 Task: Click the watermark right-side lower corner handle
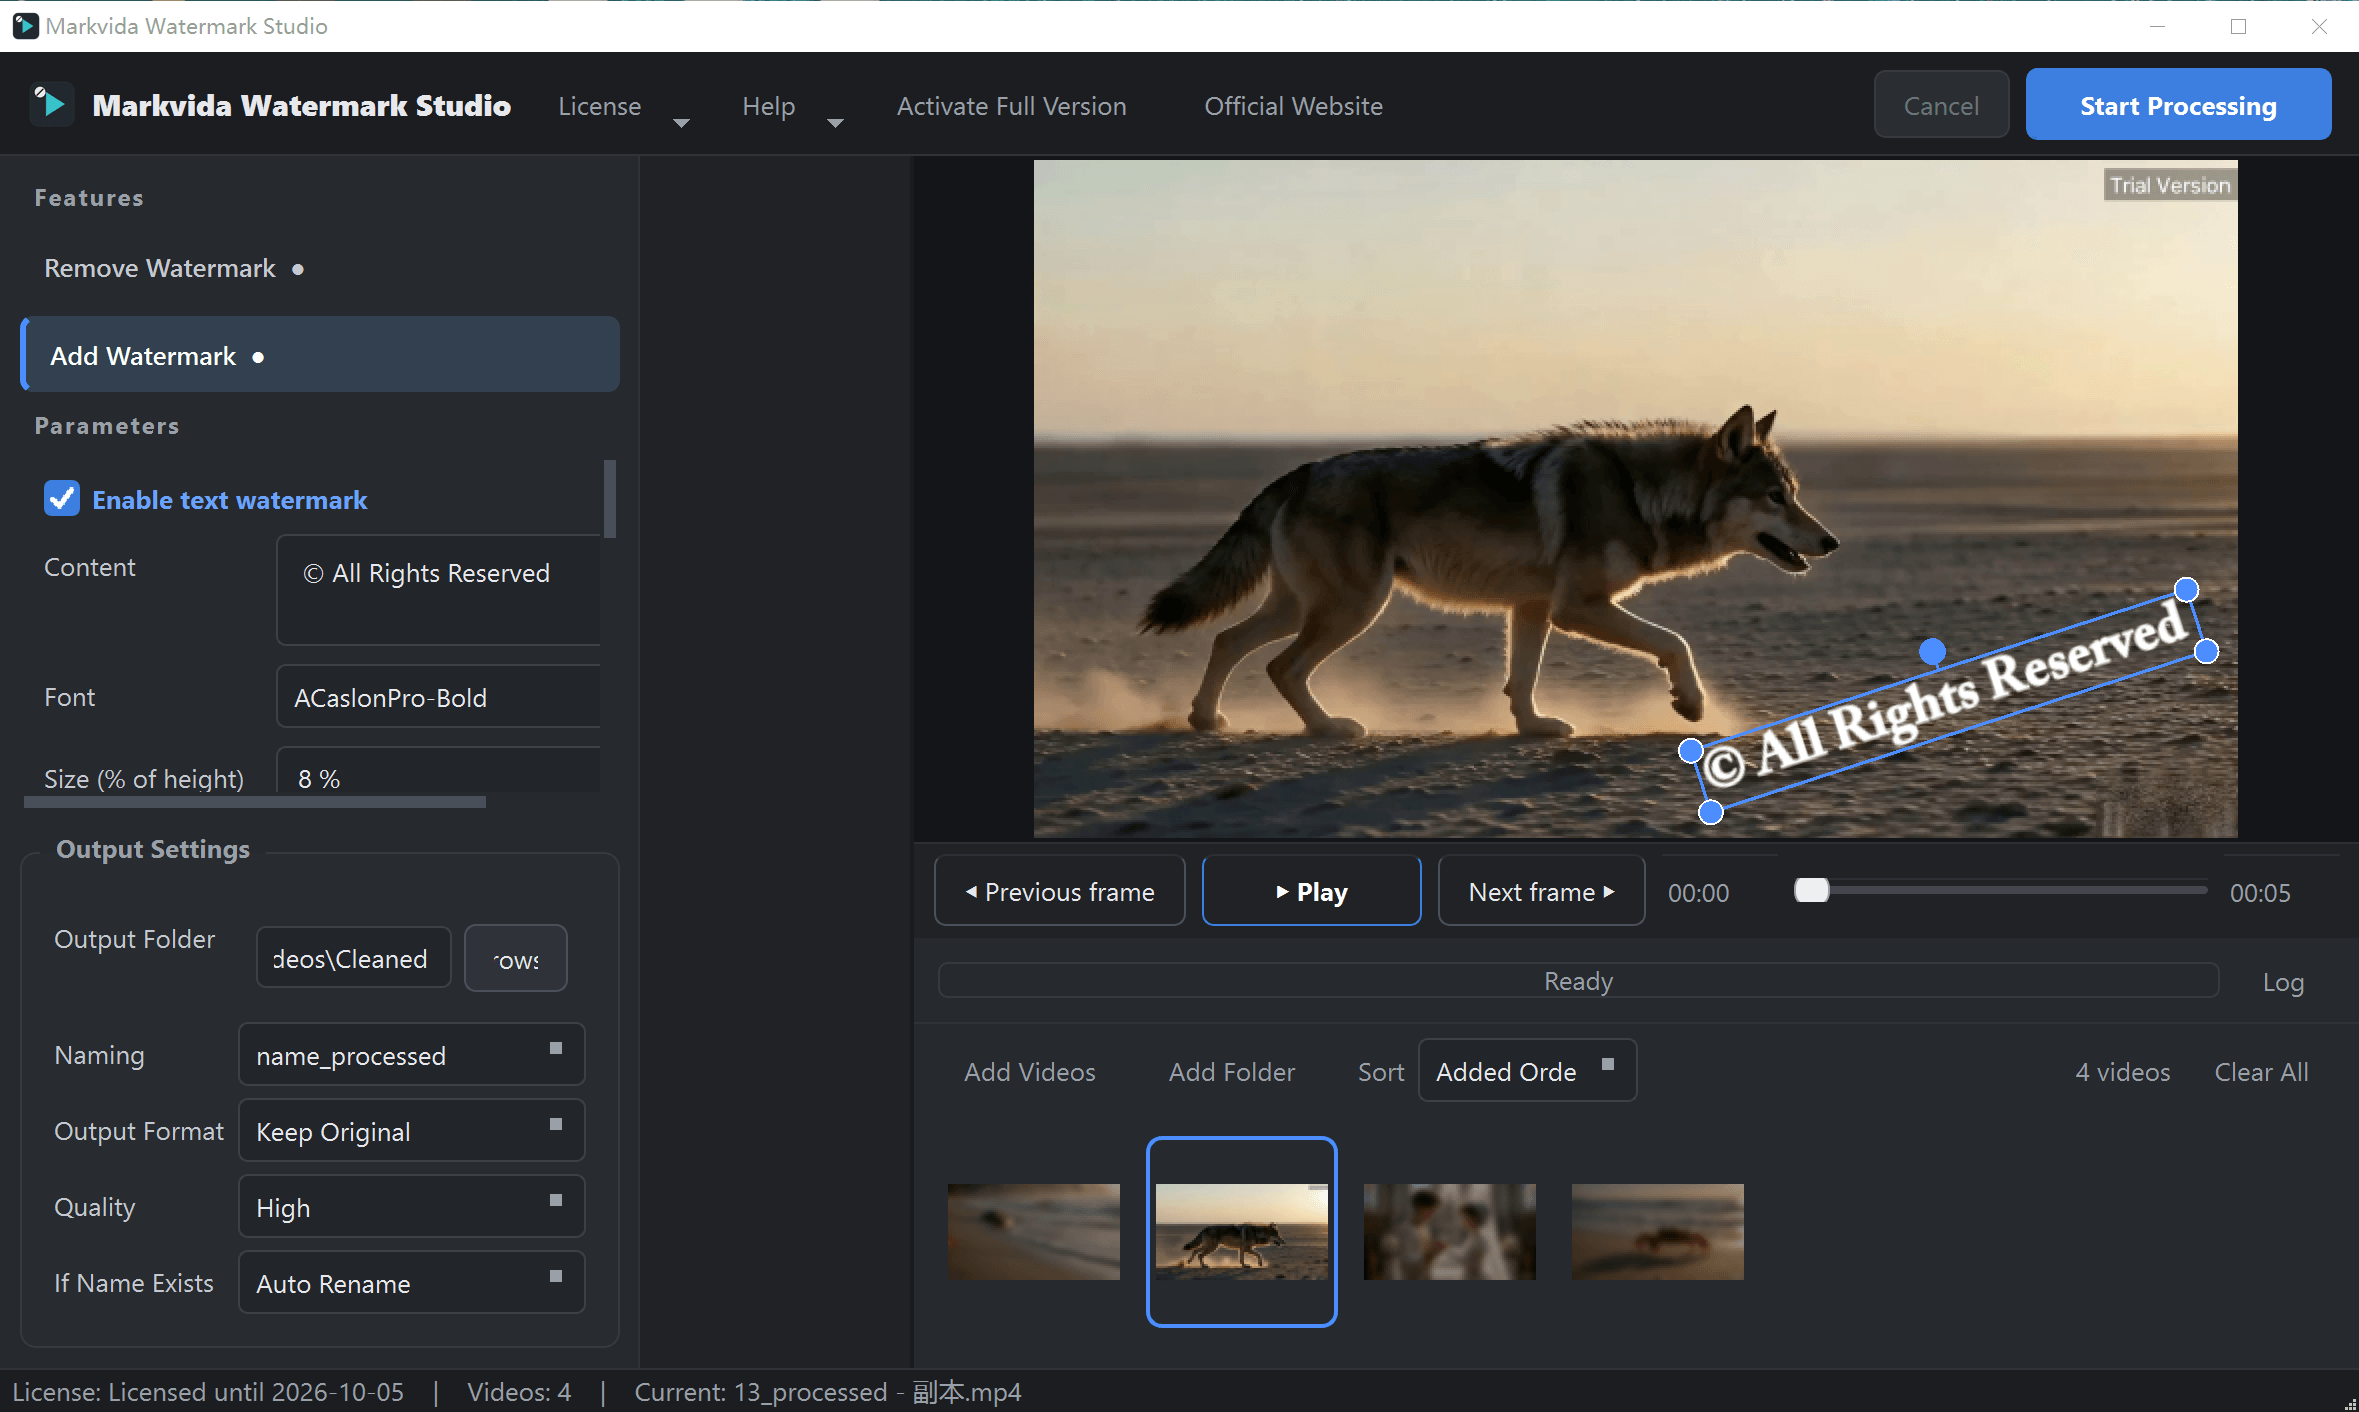click(2206, 652)
